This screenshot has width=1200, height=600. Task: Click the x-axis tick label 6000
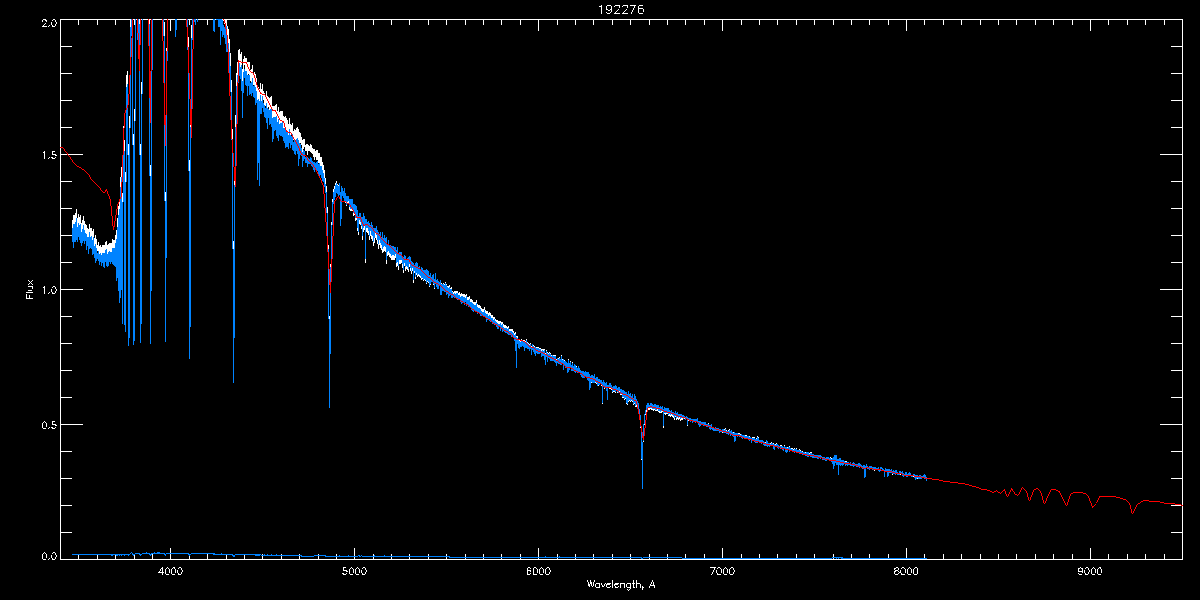(x=538, y=571)
